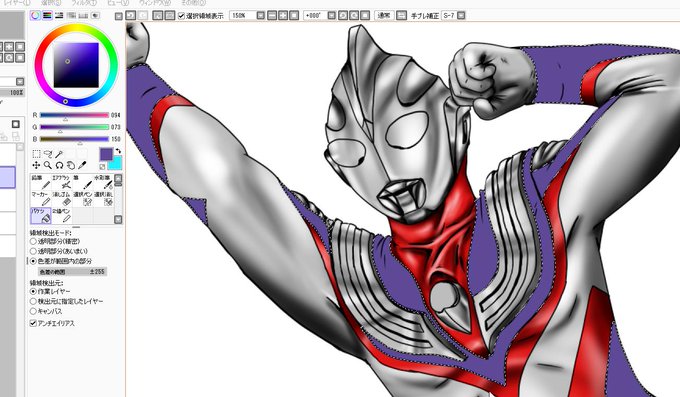
Task: Toggle the anti-aliasing (アンチエイリアス) checkbox
Action: click(x=33, y=323)
